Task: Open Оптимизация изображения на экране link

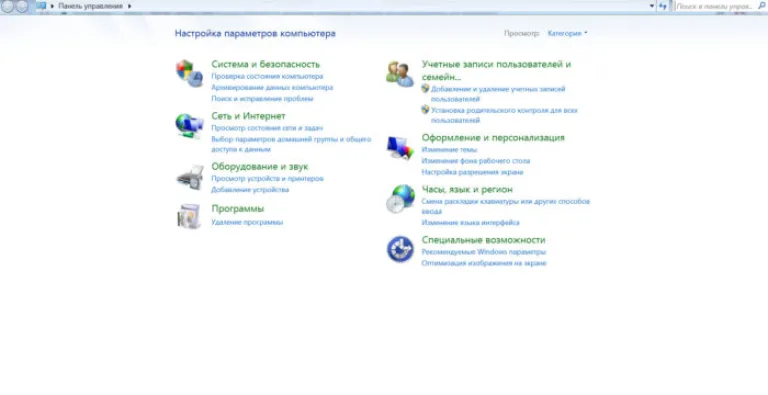Action: (x=484, y=263)
